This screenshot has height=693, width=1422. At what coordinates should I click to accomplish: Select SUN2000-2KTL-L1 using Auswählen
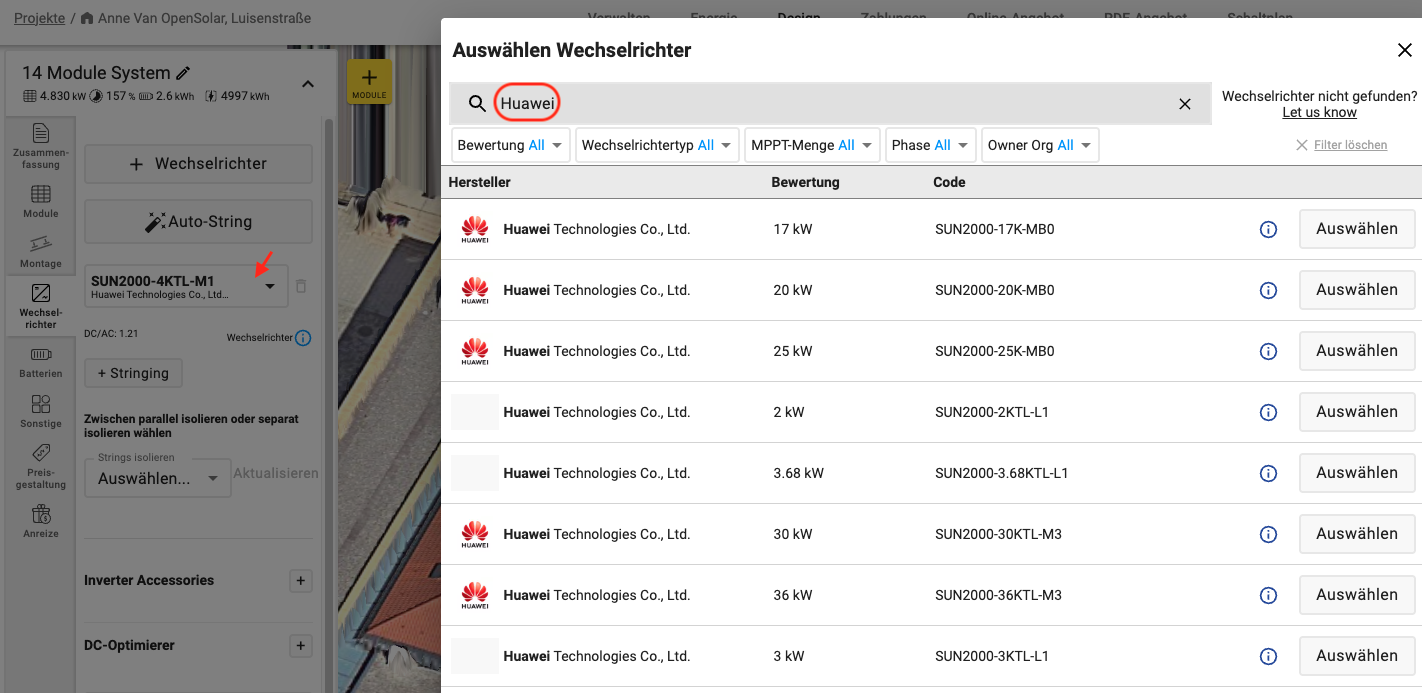1357,412
